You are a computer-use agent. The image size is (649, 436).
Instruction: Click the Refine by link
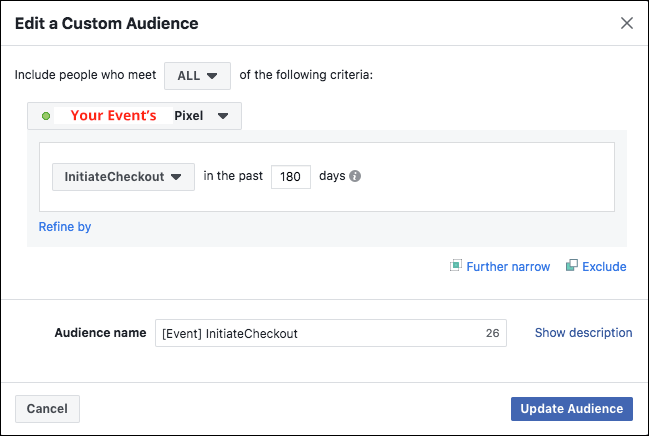65,227
